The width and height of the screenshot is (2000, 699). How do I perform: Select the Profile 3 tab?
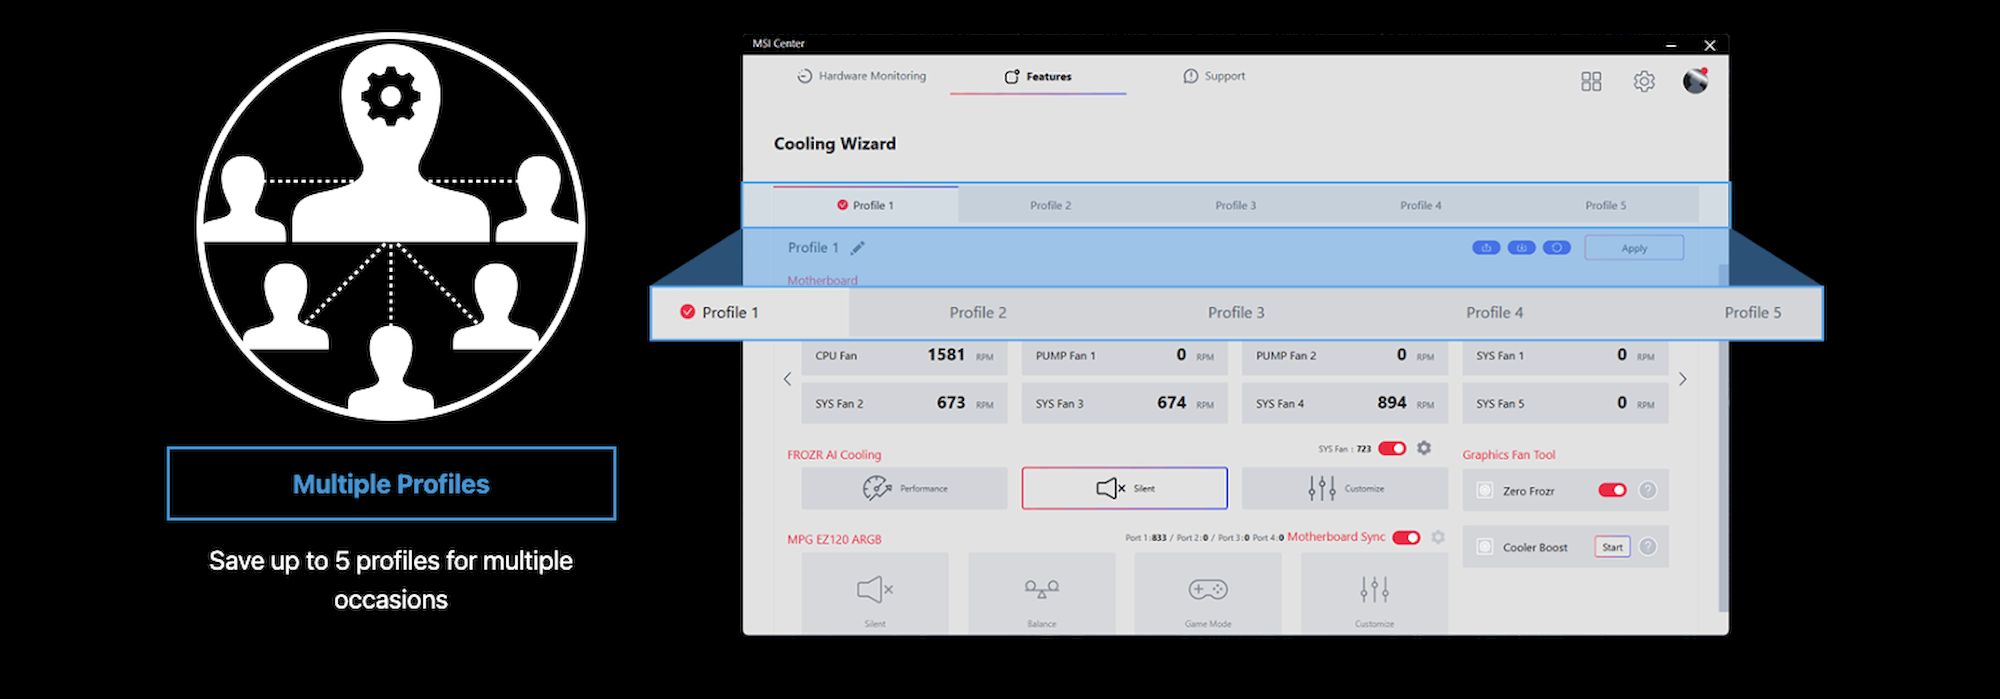click(x=1236, y=312)
